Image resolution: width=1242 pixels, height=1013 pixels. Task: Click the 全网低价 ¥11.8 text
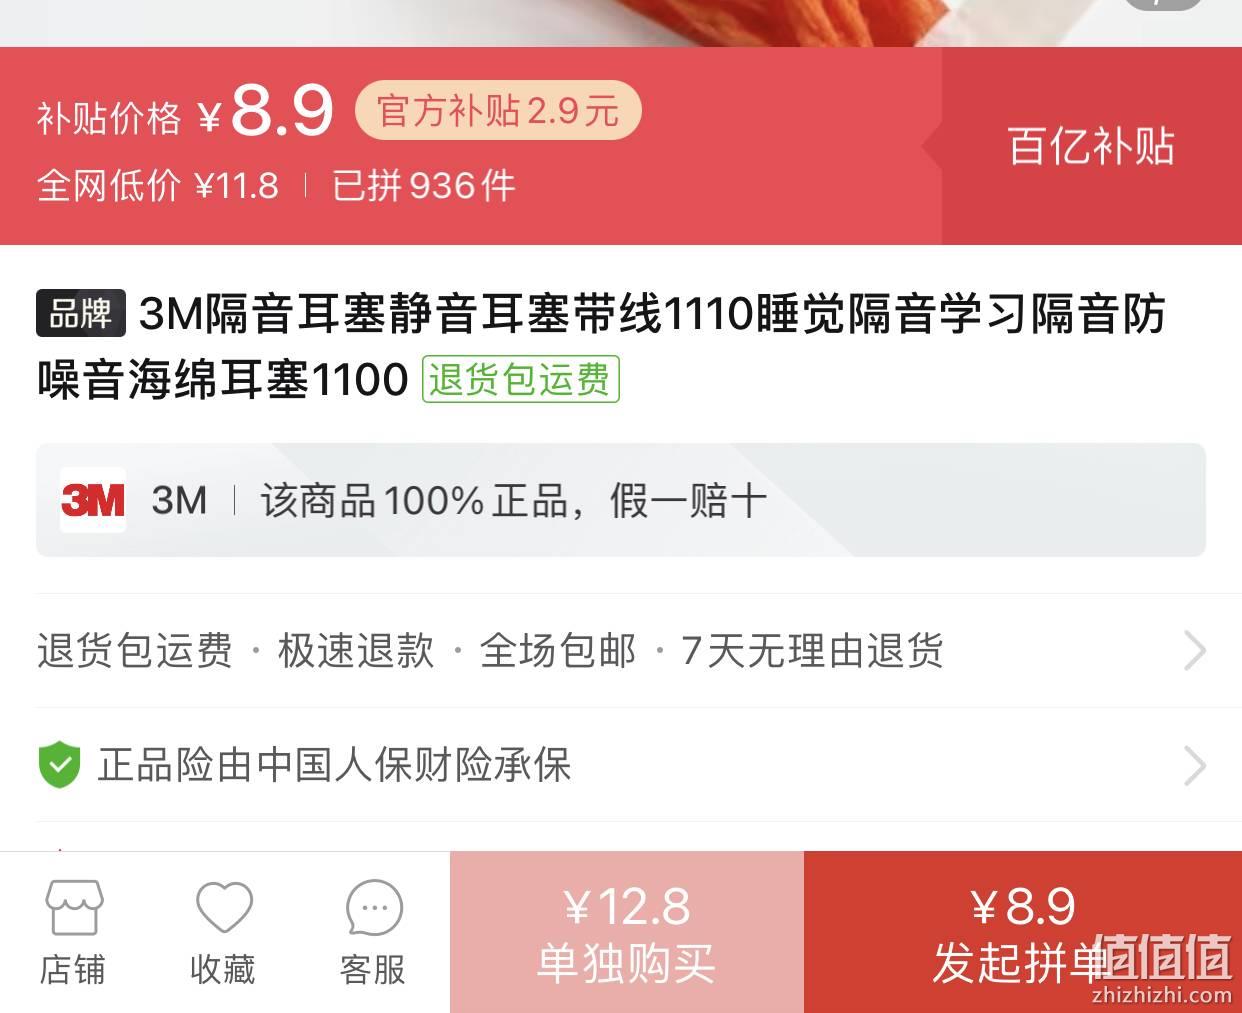tap(158, 186)
